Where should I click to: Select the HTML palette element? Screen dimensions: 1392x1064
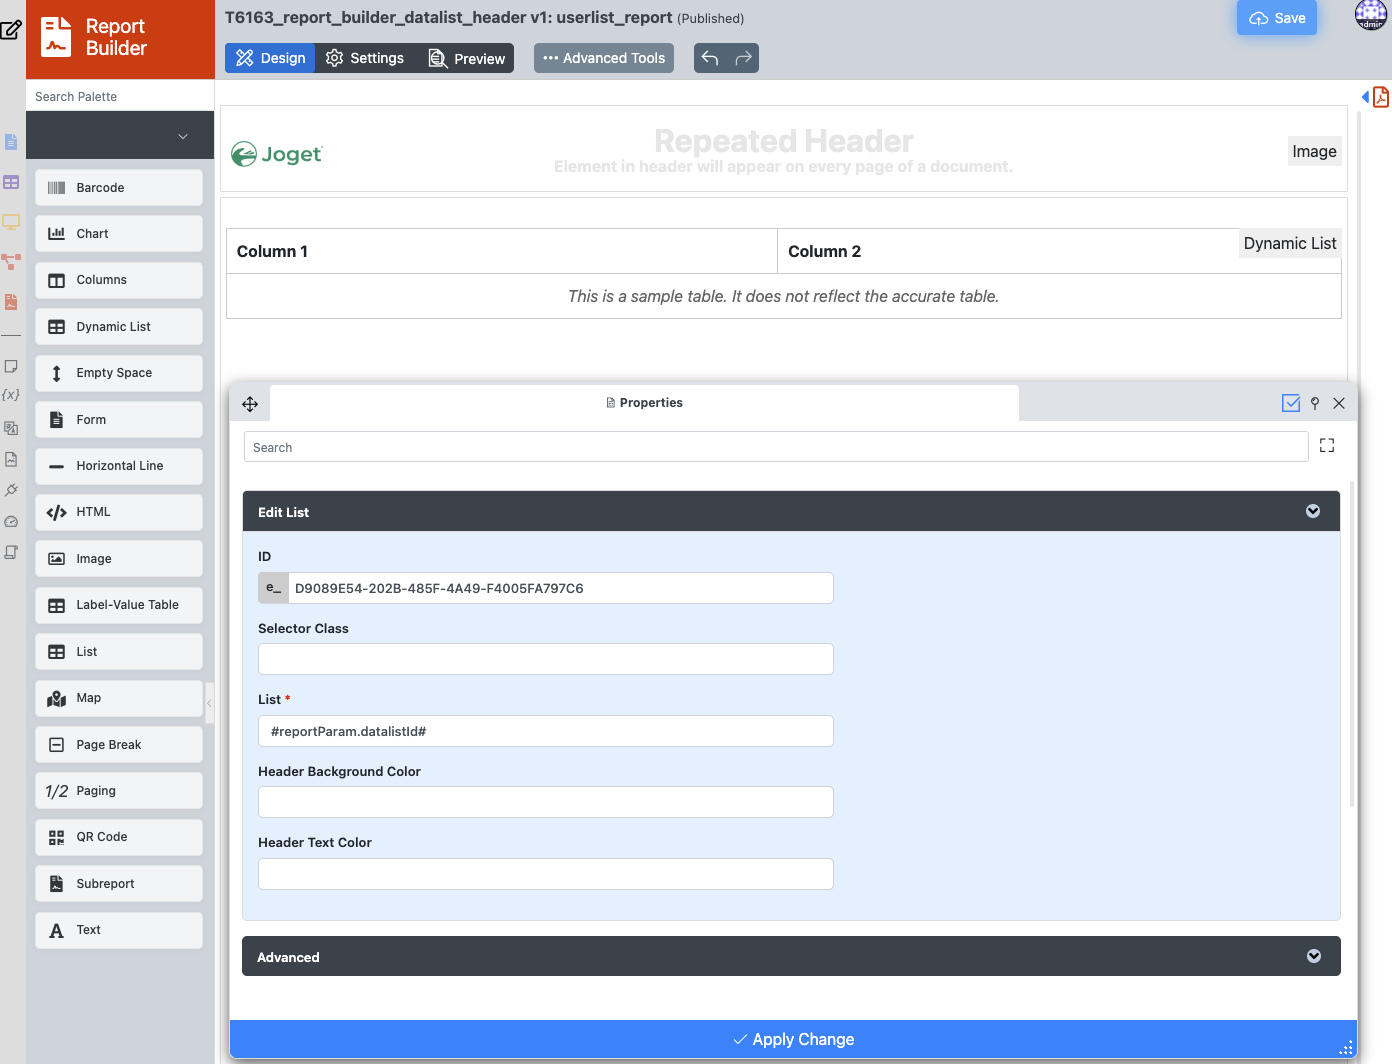(119, 512)
